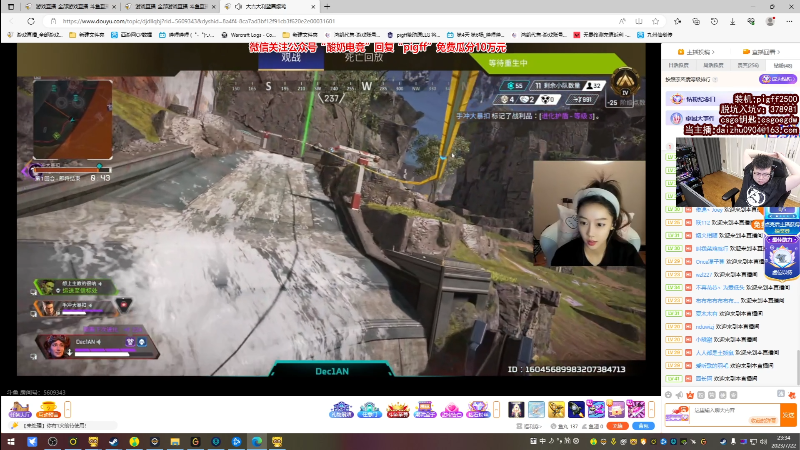This screenshot has width=800, height=450.
Task: Expand more backpack items arrow at gift row end
Action: pyautogui.click(x=652, y=409)
